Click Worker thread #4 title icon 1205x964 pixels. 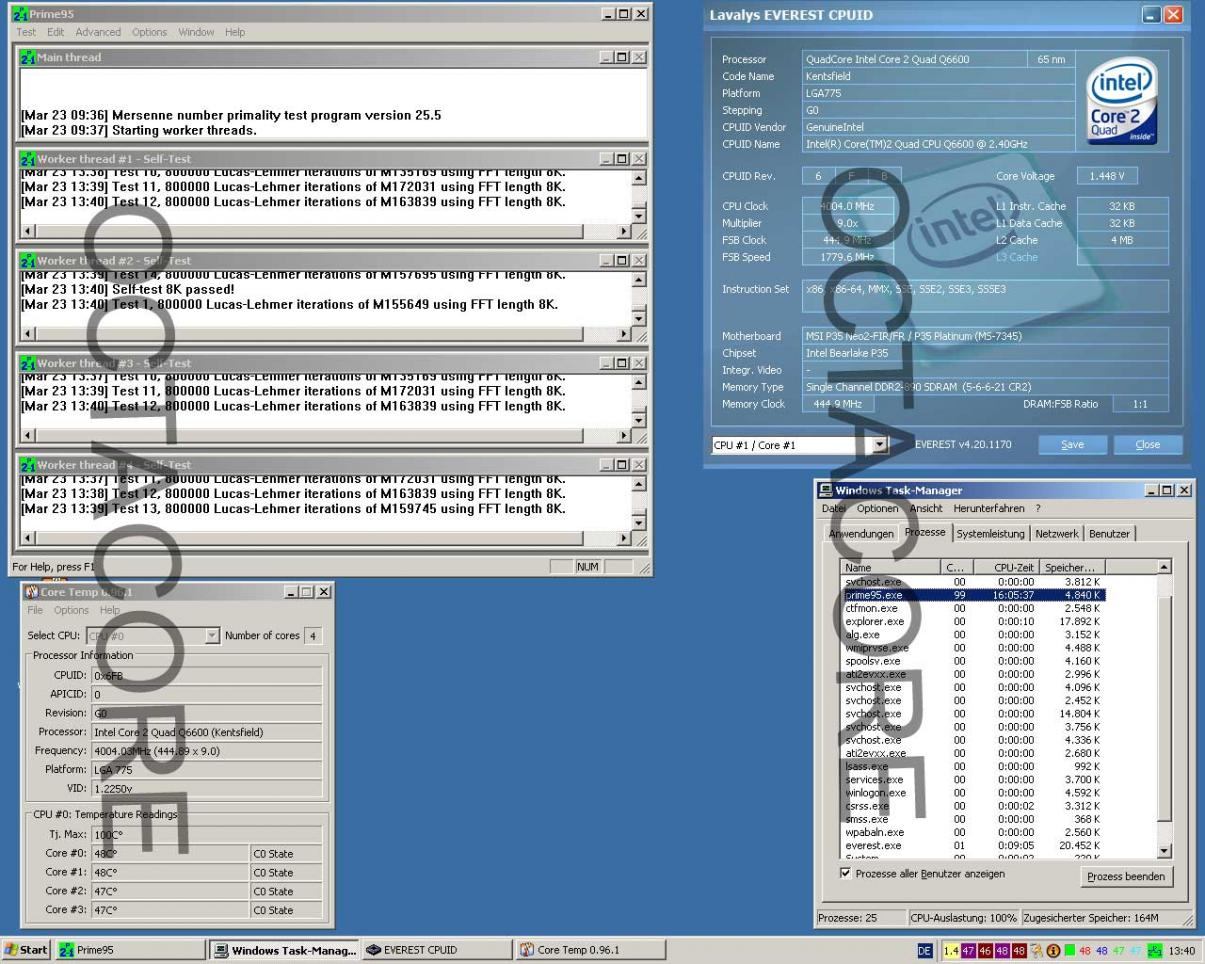pyautogui.click(x=28, y=465)
